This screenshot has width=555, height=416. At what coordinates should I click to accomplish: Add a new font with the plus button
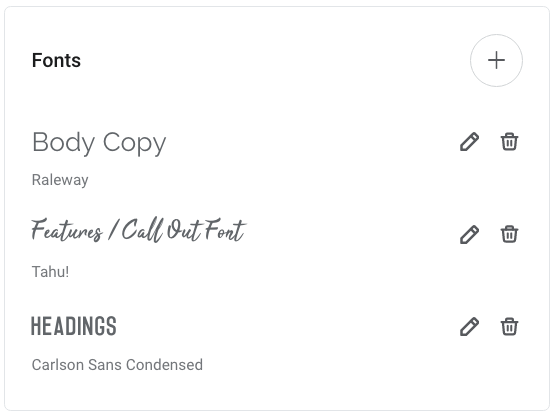(496, 61)
